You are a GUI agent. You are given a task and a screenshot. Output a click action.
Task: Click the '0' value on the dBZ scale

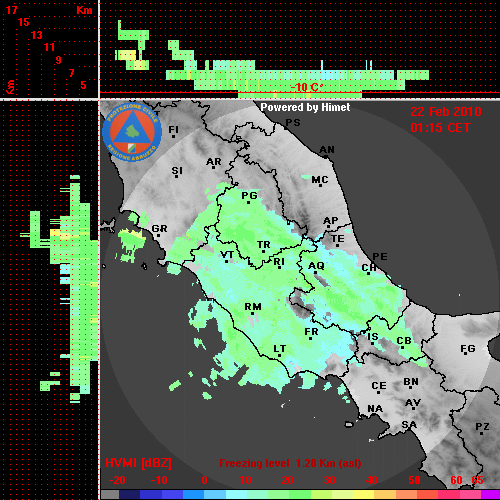(204, 480)
